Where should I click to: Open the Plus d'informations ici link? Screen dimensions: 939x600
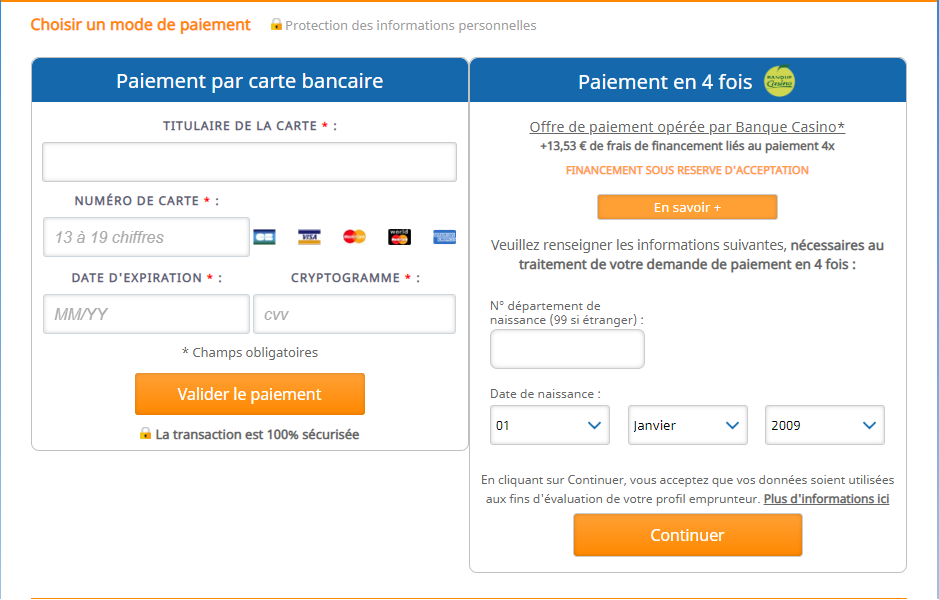tap(826, 499)
